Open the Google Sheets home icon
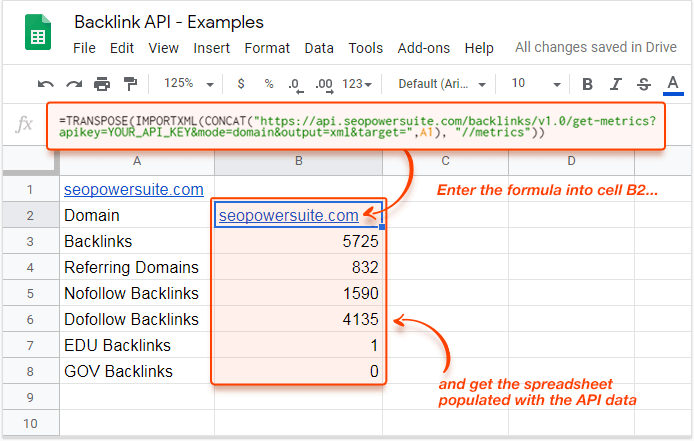The height and width of the screenshot is (441, 694). pyautogui.click(x=38, y=32)
